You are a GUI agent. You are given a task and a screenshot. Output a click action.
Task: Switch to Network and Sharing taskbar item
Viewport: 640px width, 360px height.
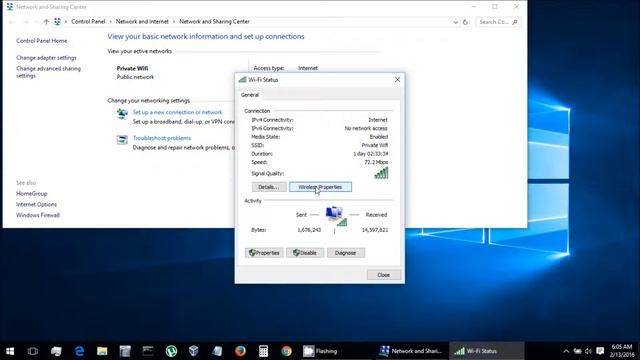coord(411,351)
